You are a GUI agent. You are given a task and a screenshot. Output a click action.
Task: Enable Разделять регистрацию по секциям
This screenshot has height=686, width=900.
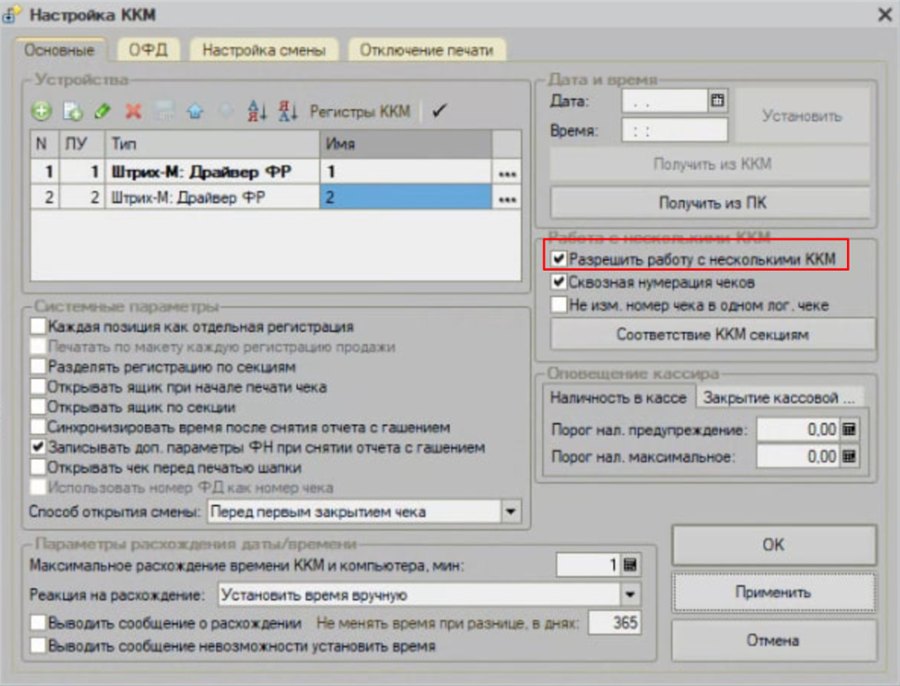pyautogui.click(x=38, y=366)
